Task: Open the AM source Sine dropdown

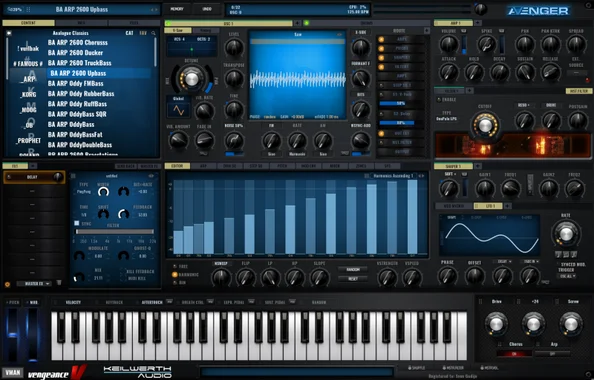Action: pos(323,154)
